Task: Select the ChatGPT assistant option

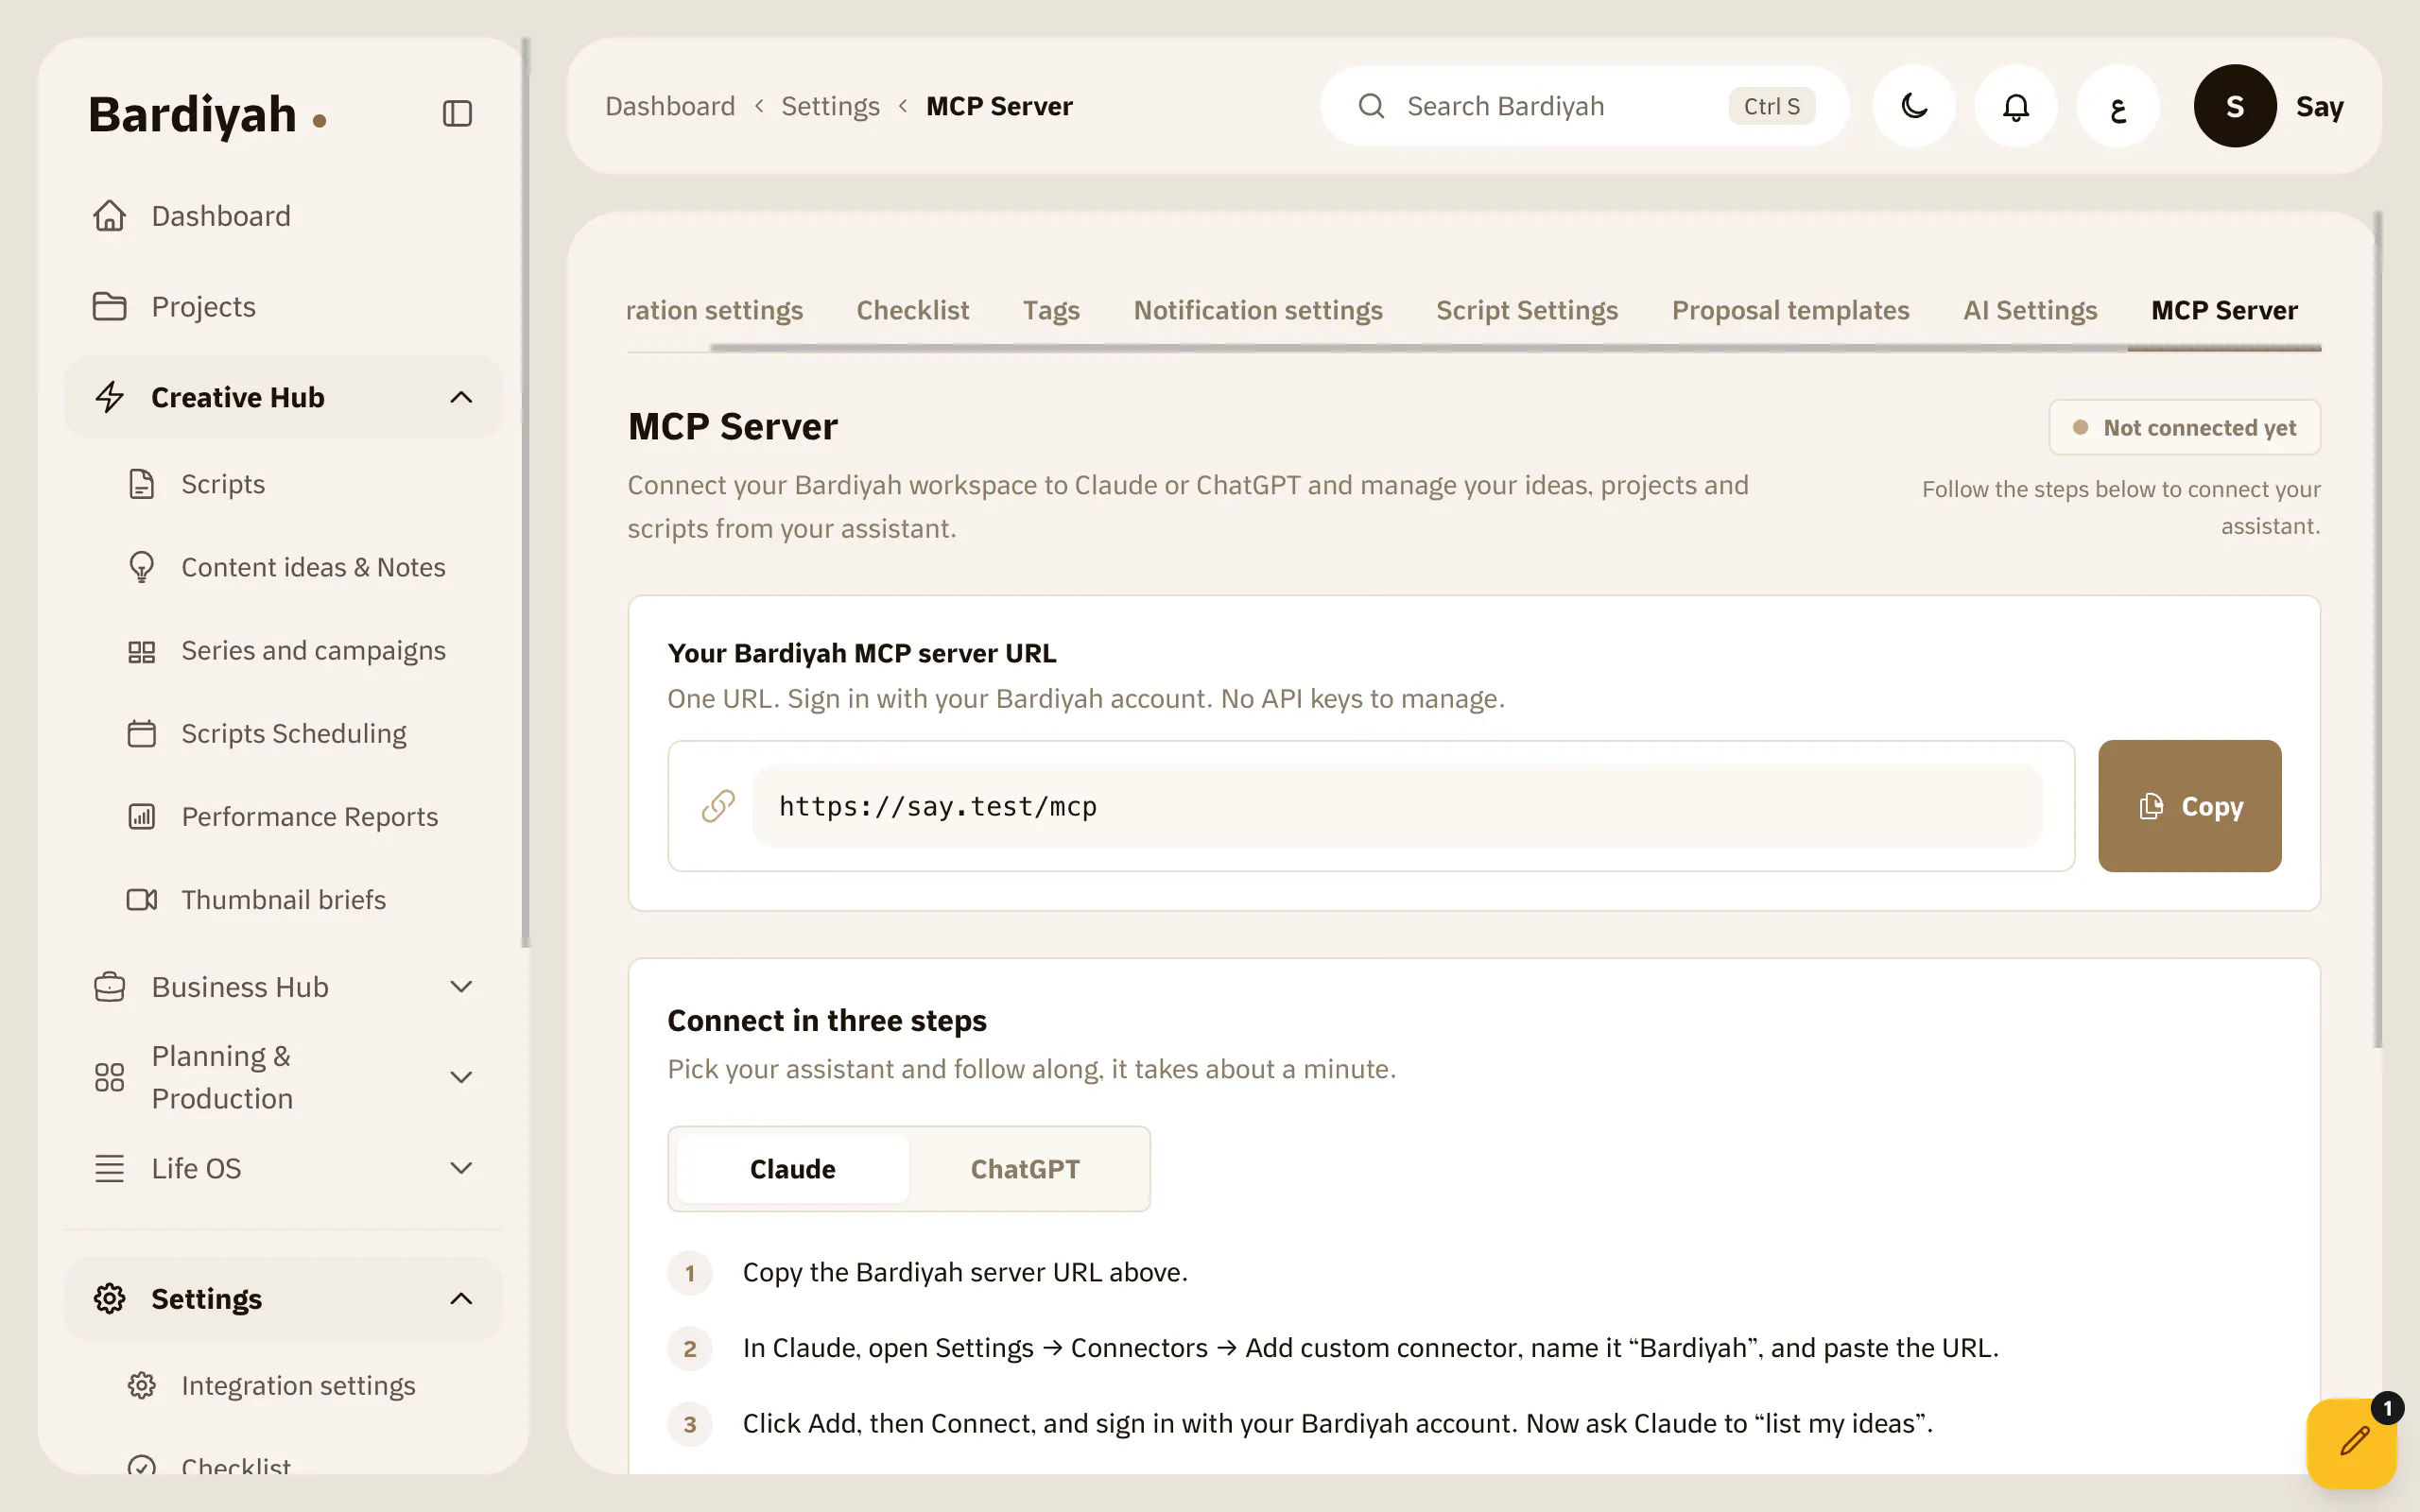Action: coord(1025,1169)
